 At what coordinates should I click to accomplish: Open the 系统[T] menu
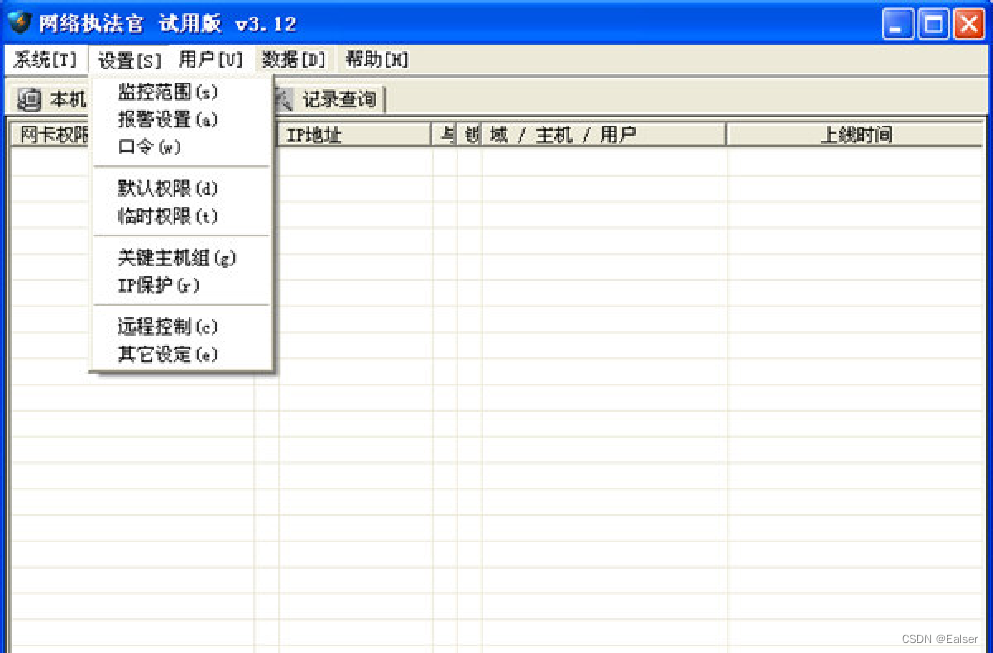pos(44,60)
